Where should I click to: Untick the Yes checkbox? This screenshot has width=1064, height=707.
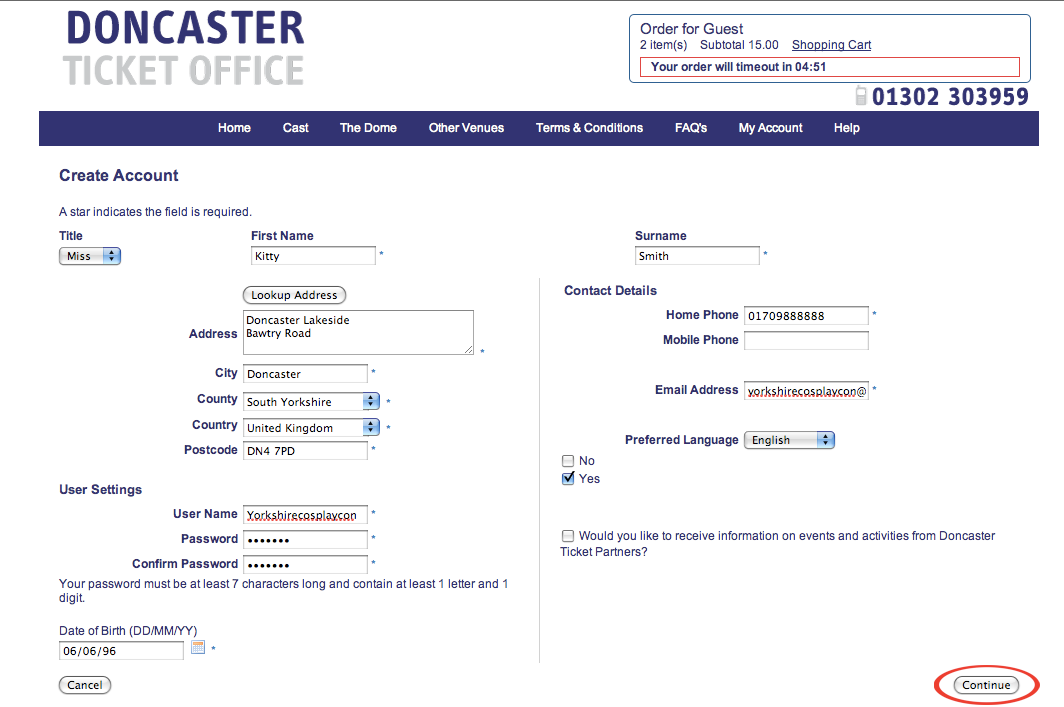(568, 478)
